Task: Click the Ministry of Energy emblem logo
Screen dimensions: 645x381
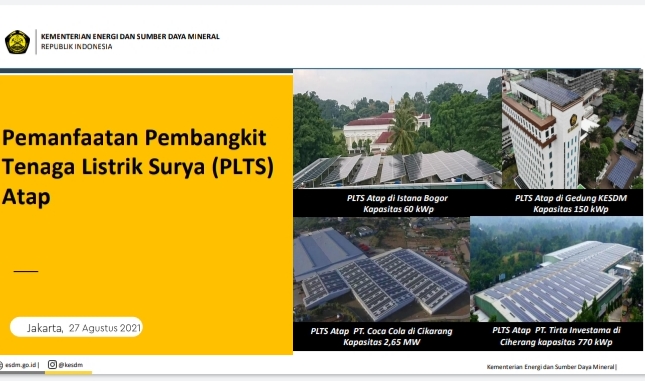Action: (x=17, y=42)
